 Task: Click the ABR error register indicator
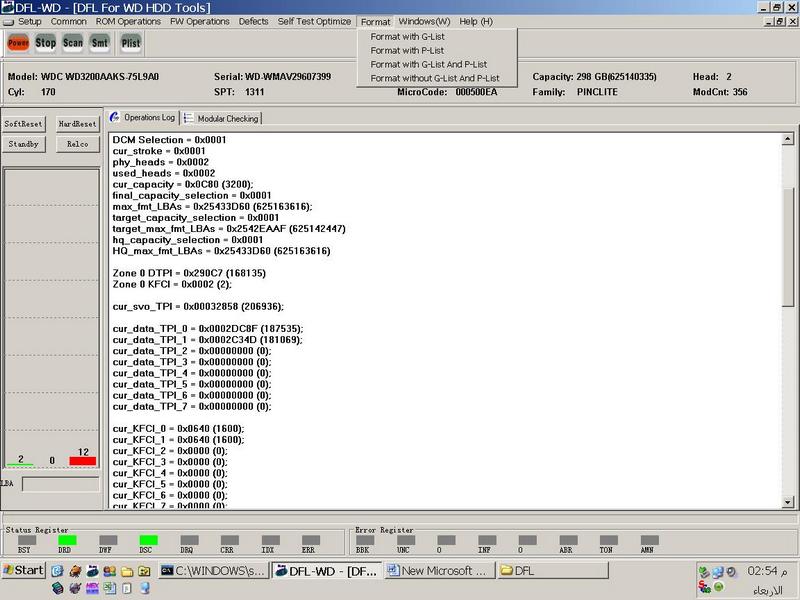[x=568, y=540]
